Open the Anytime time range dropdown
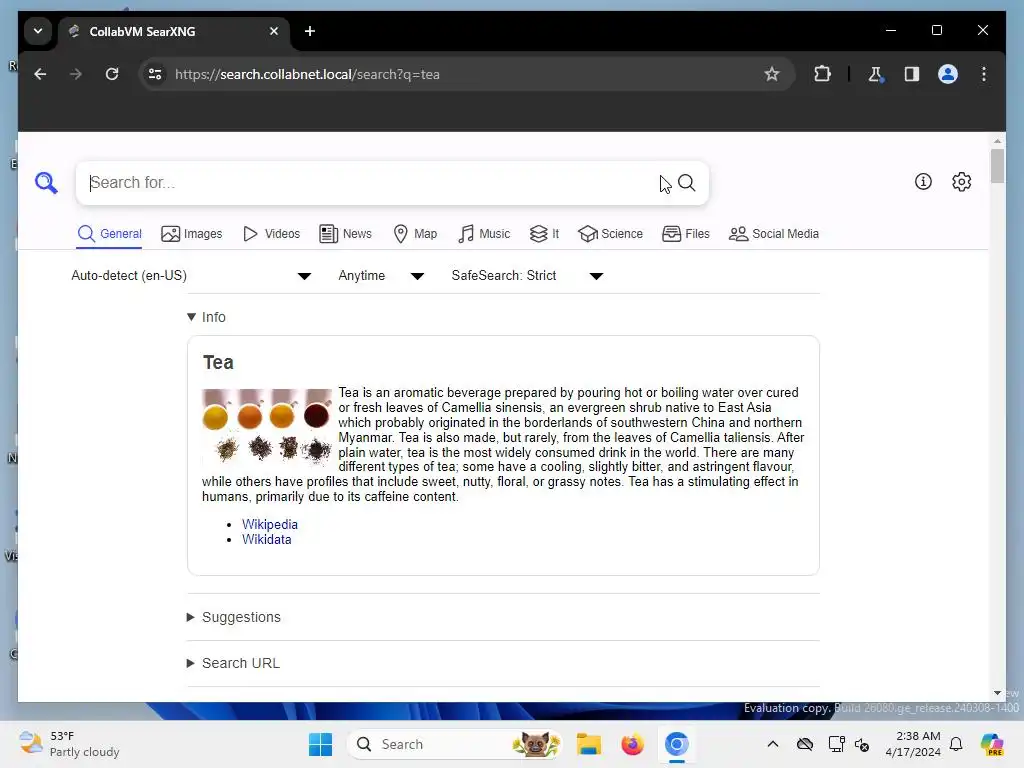 point(381,276)
